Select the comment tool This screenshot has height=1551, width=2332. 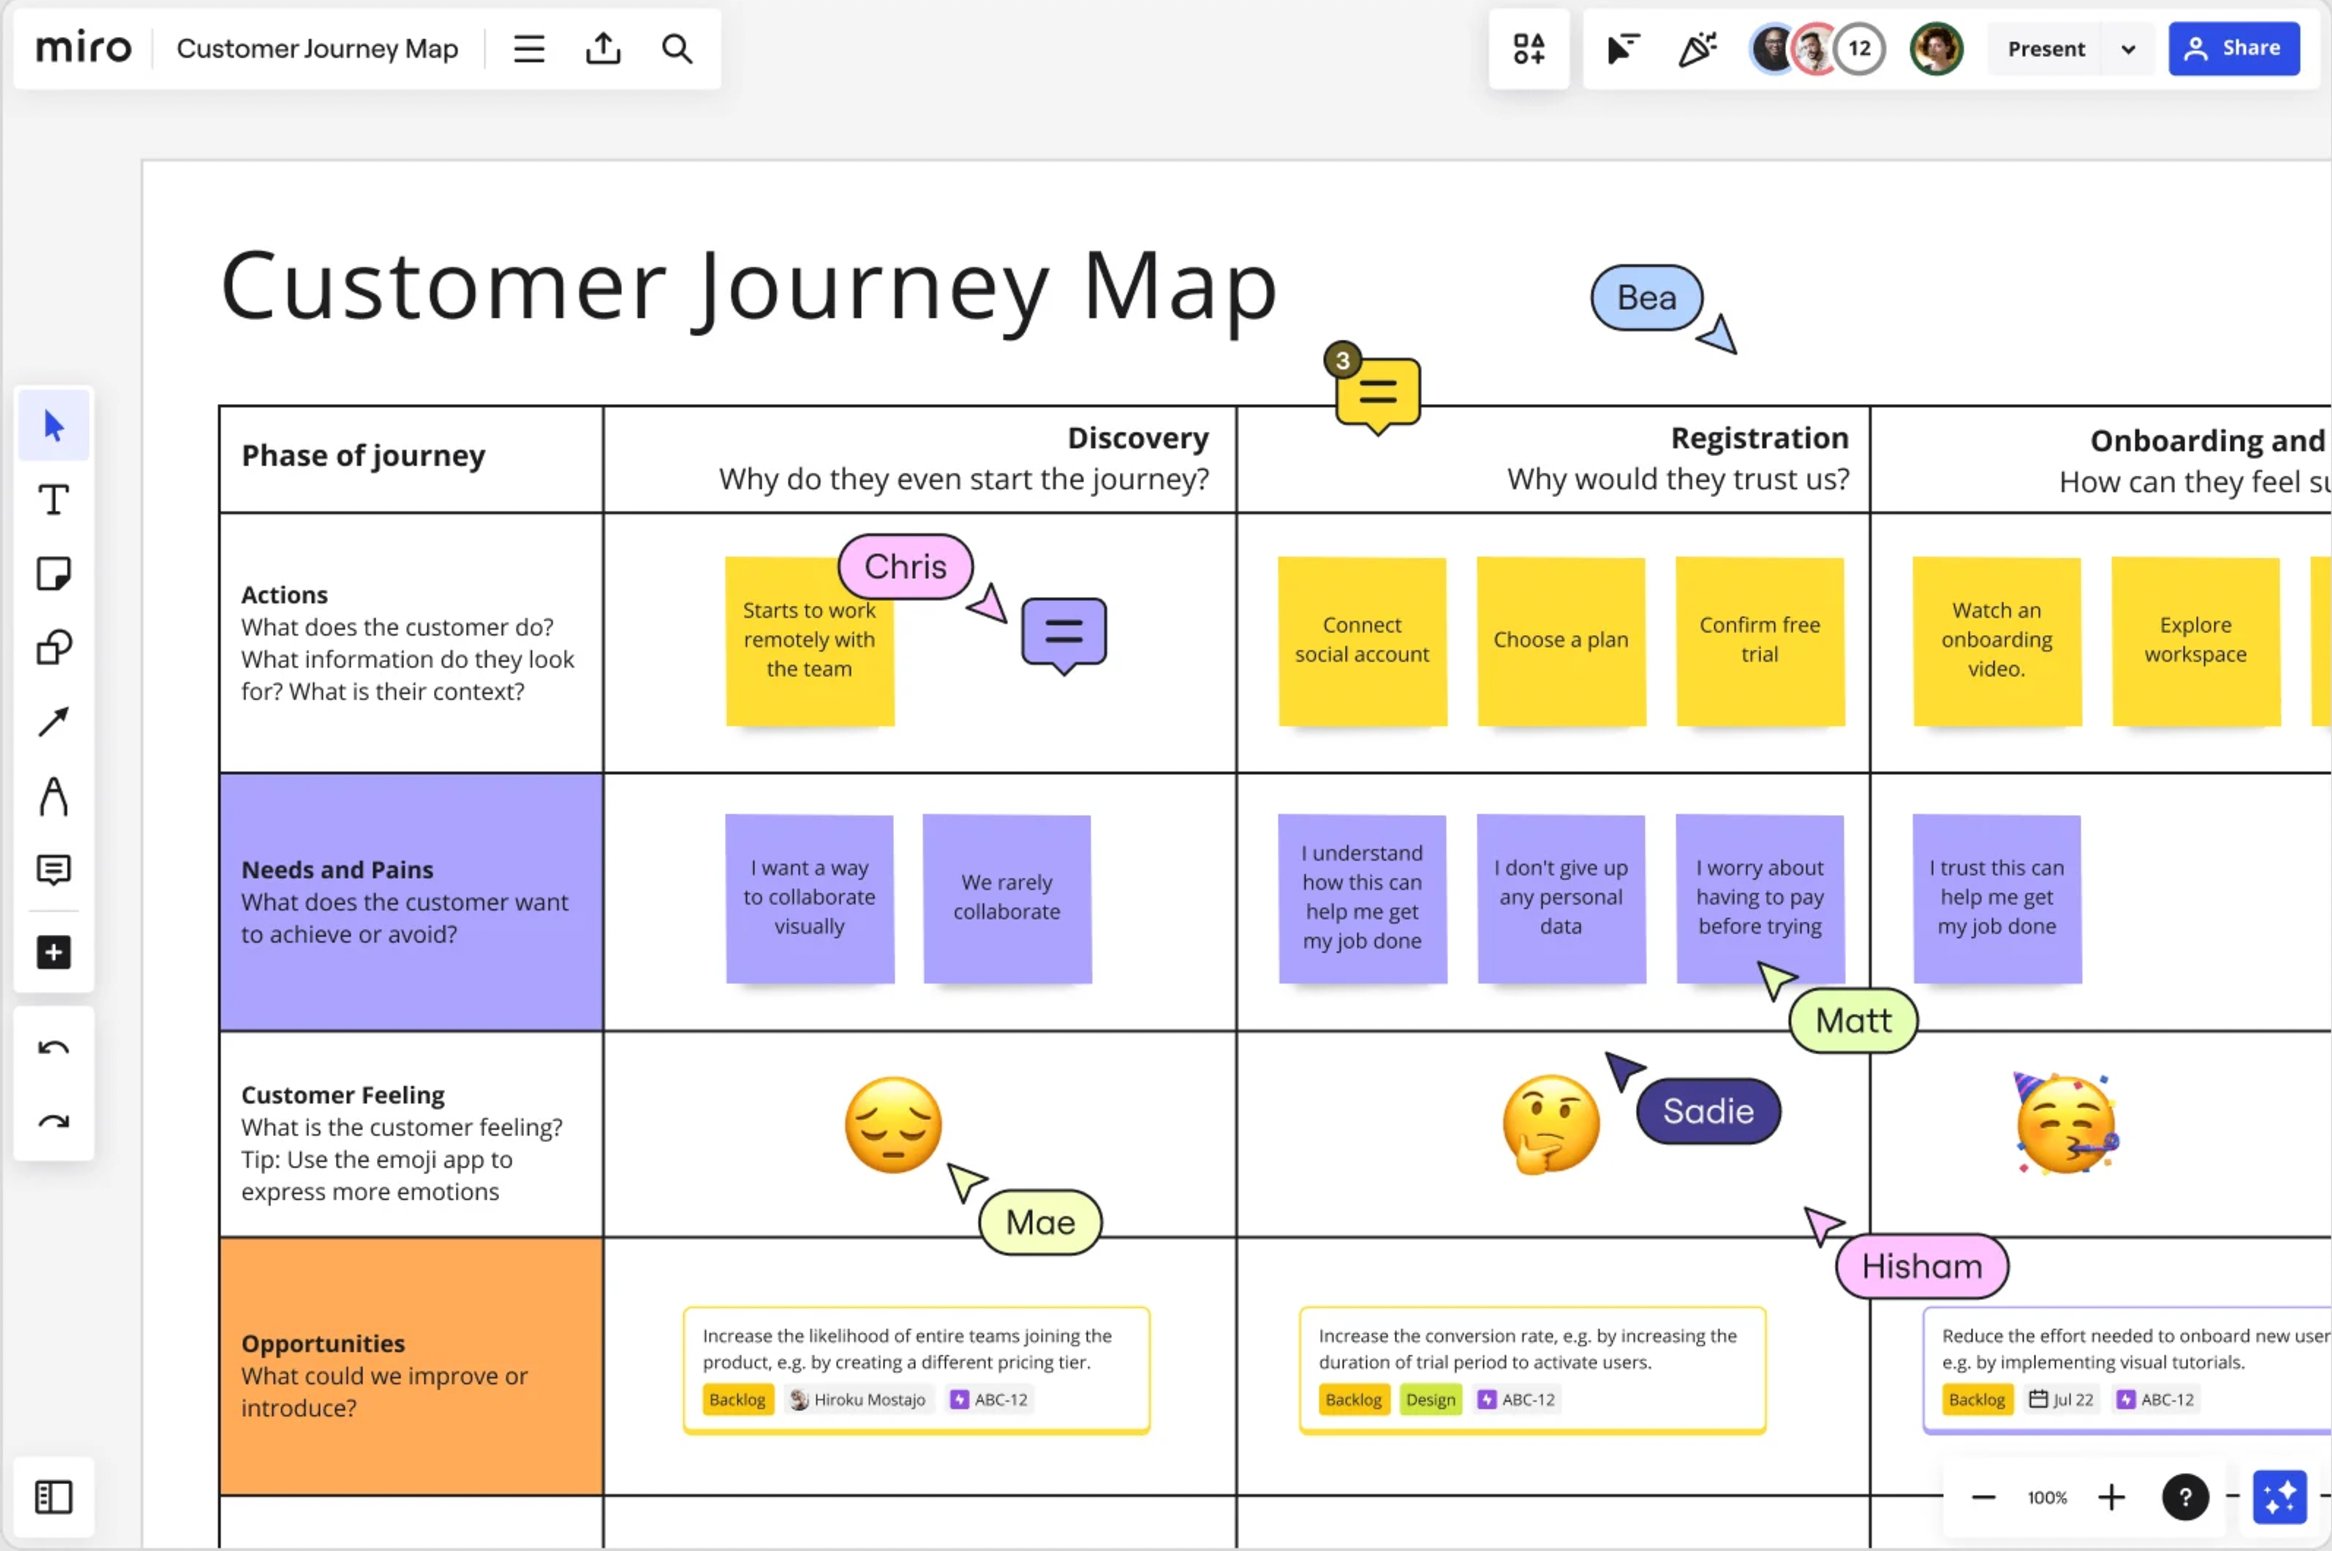pos(52,871)
